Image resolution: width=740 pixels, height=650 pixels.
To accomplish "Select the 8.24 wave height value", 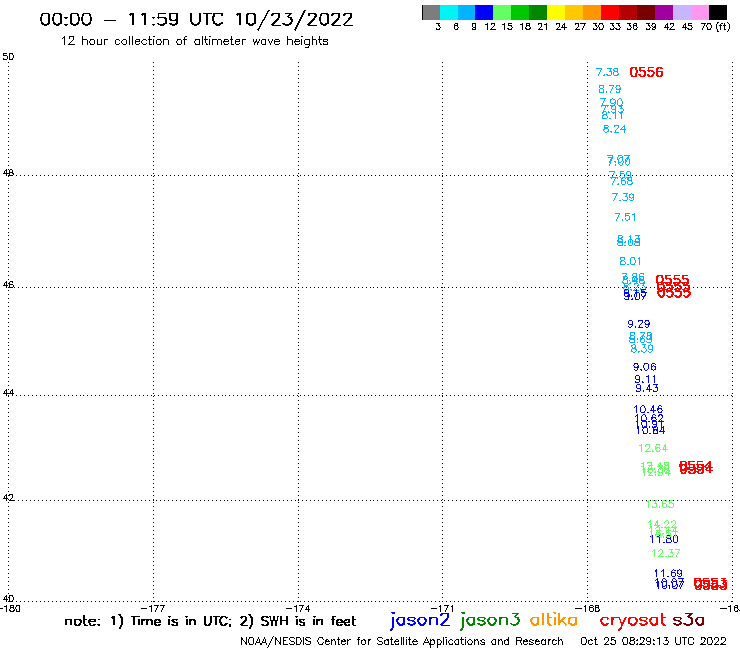I will click(614, 129).
